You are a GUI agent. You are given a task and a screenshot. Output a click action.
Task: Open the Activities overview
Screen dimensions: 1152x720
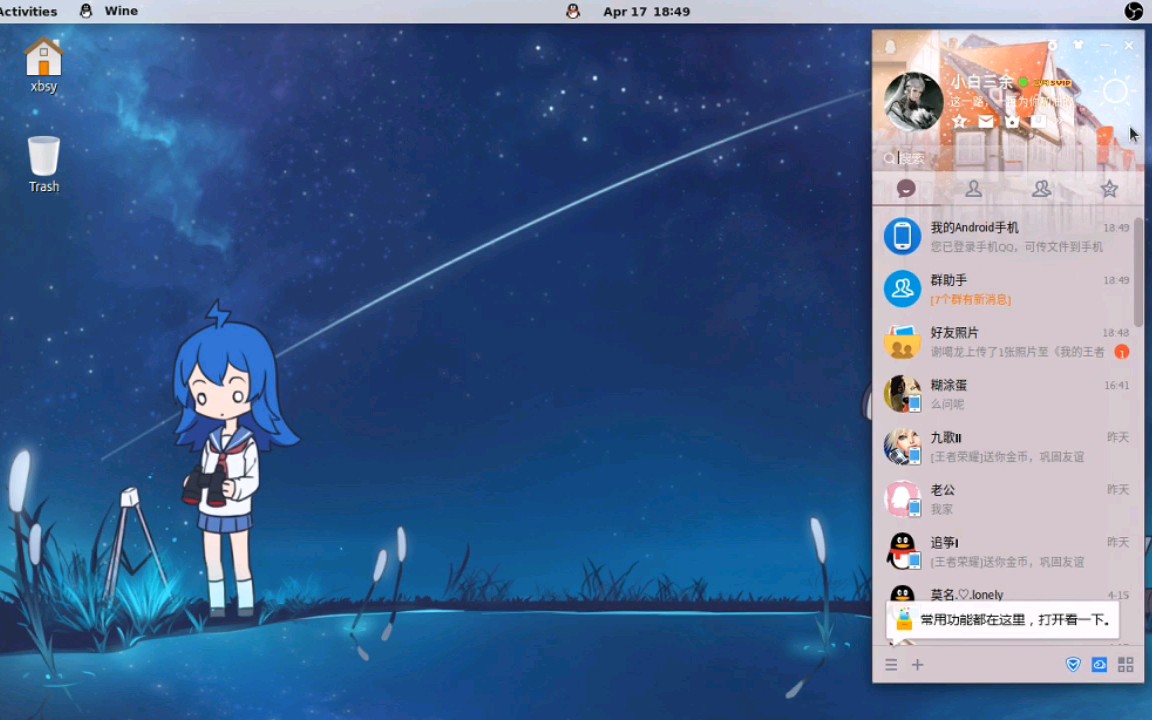tap(28, 11)
